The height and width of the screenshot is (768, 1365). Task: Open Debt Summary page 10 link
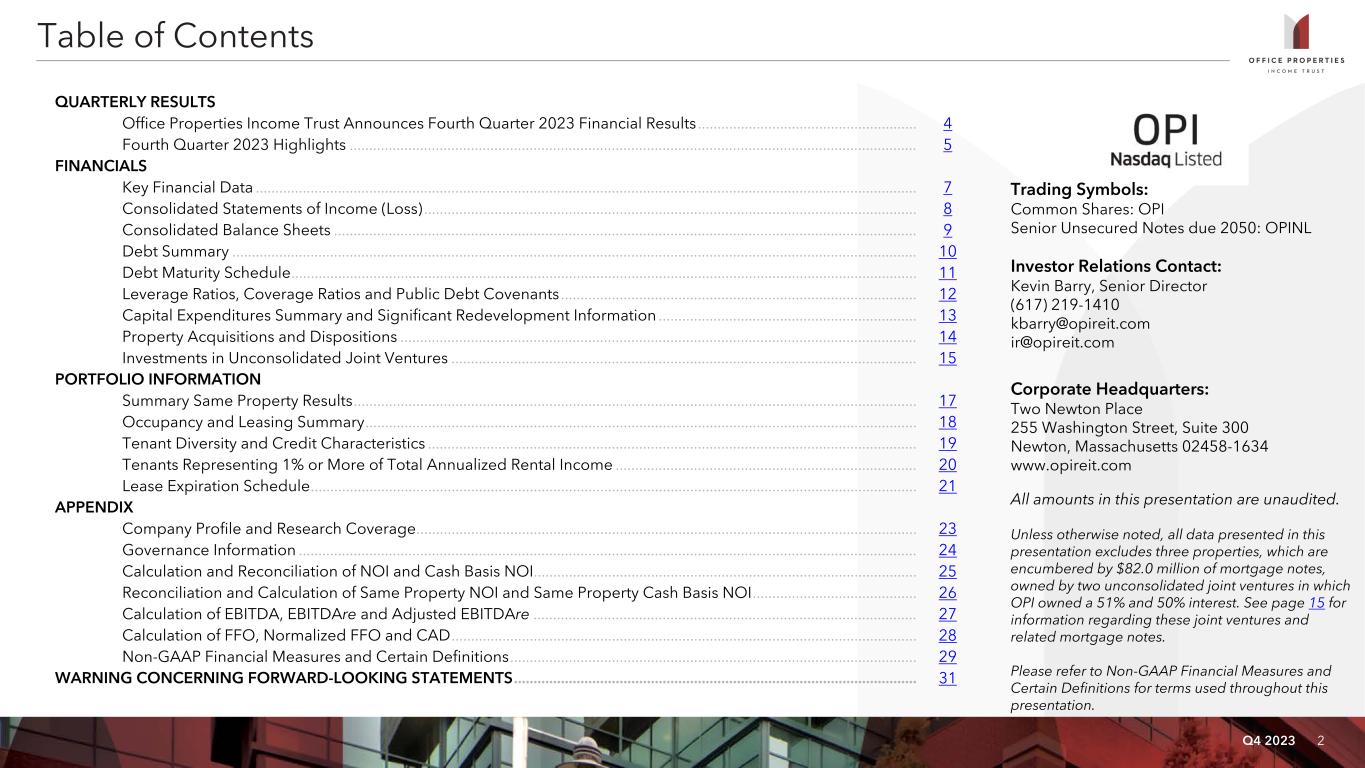pos(947,252)
